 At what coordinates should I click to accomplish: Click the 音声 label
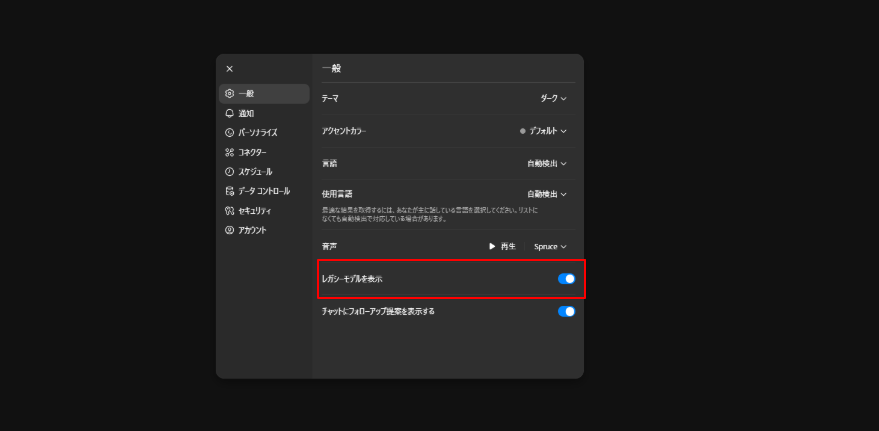point(330,246)
